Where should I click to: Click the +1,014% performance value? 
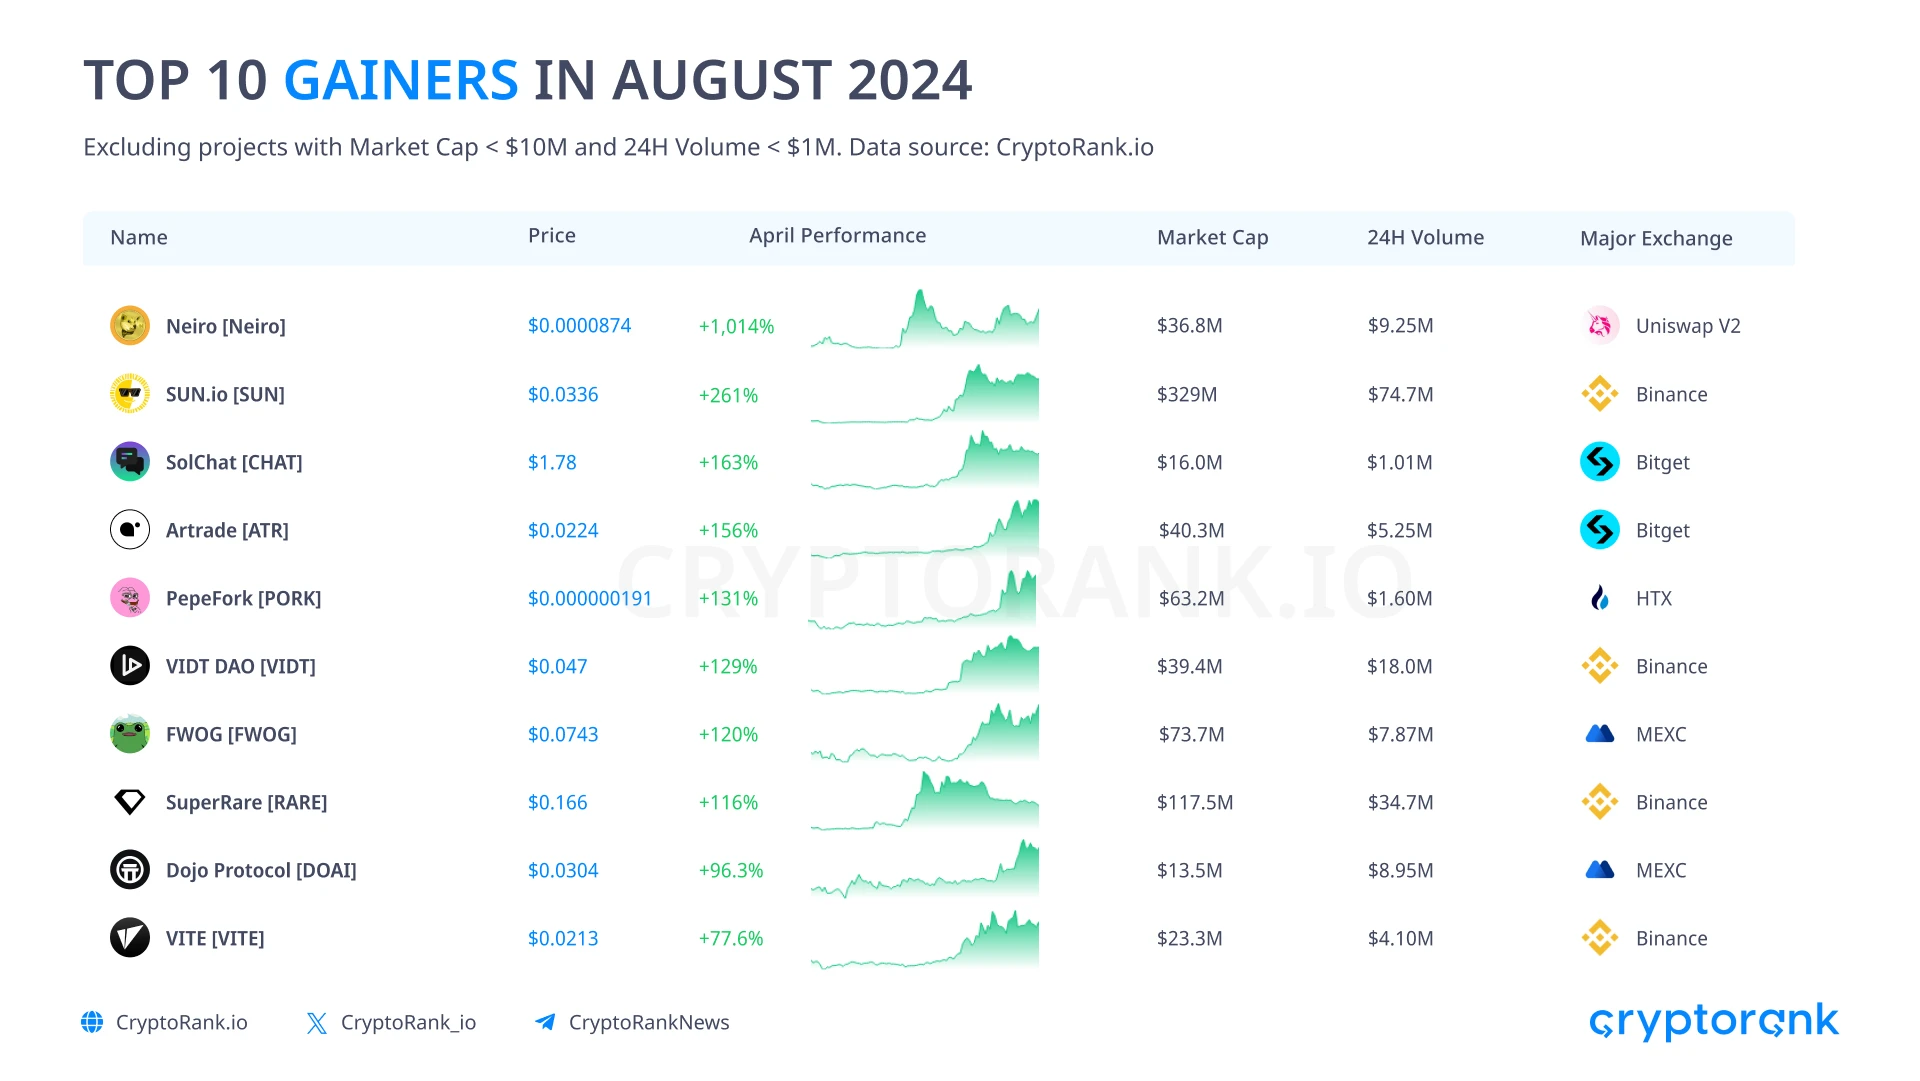click(737, 326)
